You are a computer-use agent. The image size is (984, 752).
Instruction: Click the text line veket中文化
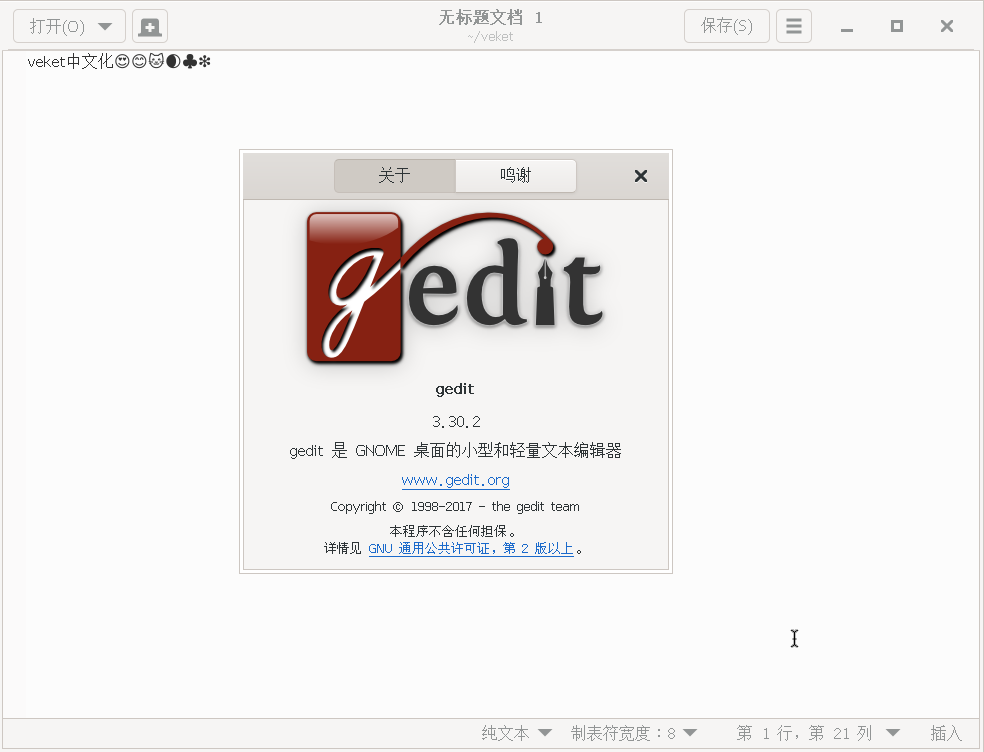(119, 62)
